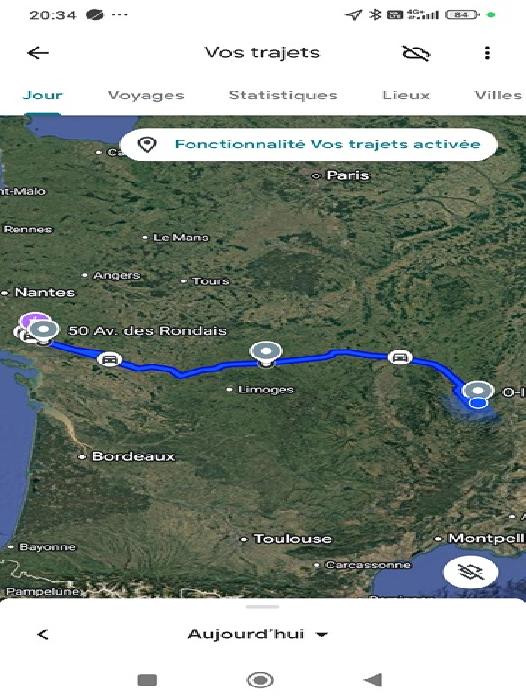Tap the Android home navigation button
The height and width of the screenshot is (700, 526).
coord(260,680)
